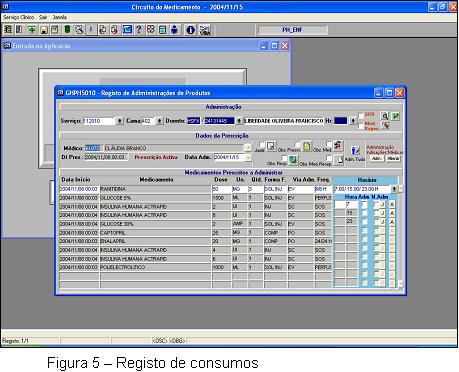Screen dimensions: 459x372
Task: Check N.Adm box for hour 23
Action: click(x=377, y=222)
